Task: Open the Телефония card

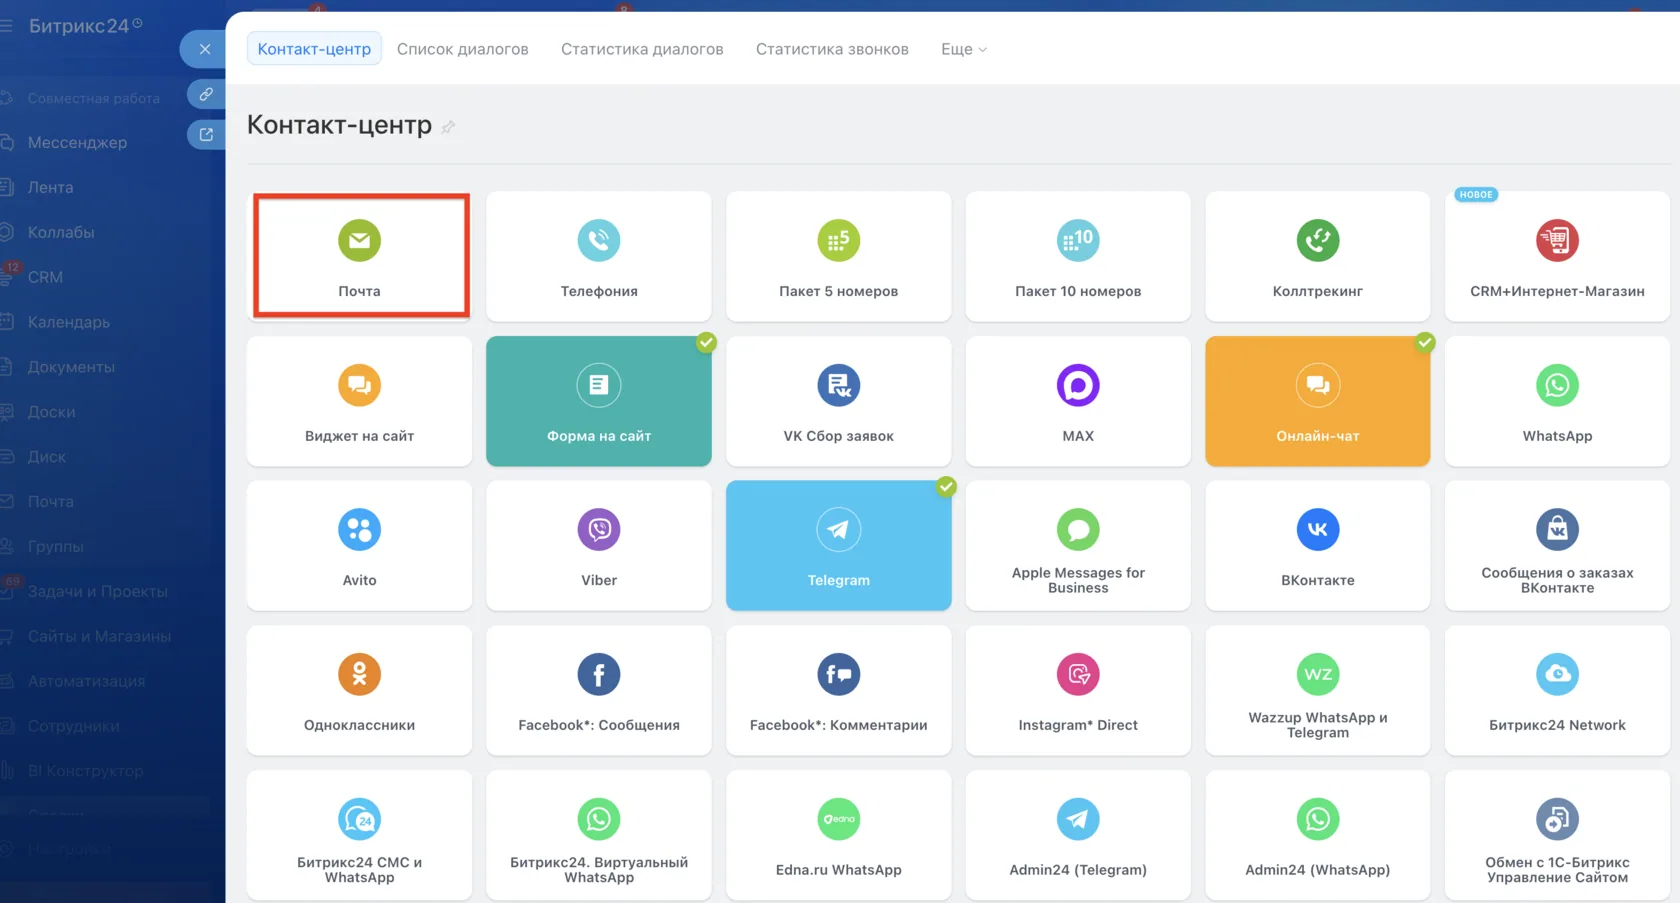Action: (599, 256)
